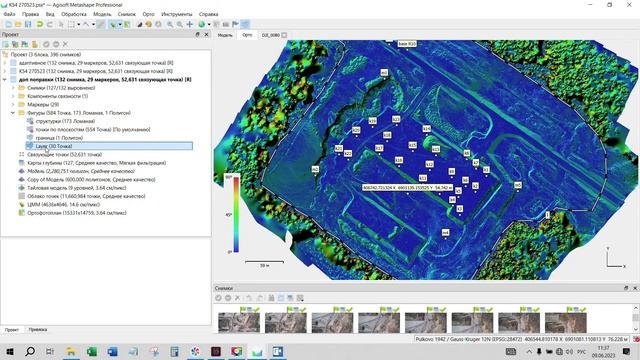The width and height of the screenshot is (640, 360).
Task: Open taskbar search magnifier
Action: point(30,351)
